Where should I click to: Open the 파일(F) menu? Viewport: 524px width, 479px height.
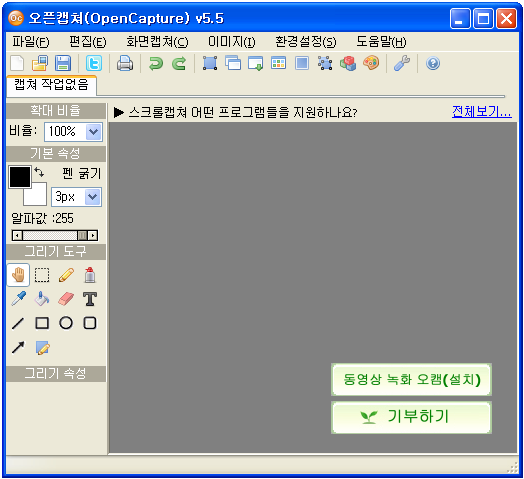coord(31,42)
